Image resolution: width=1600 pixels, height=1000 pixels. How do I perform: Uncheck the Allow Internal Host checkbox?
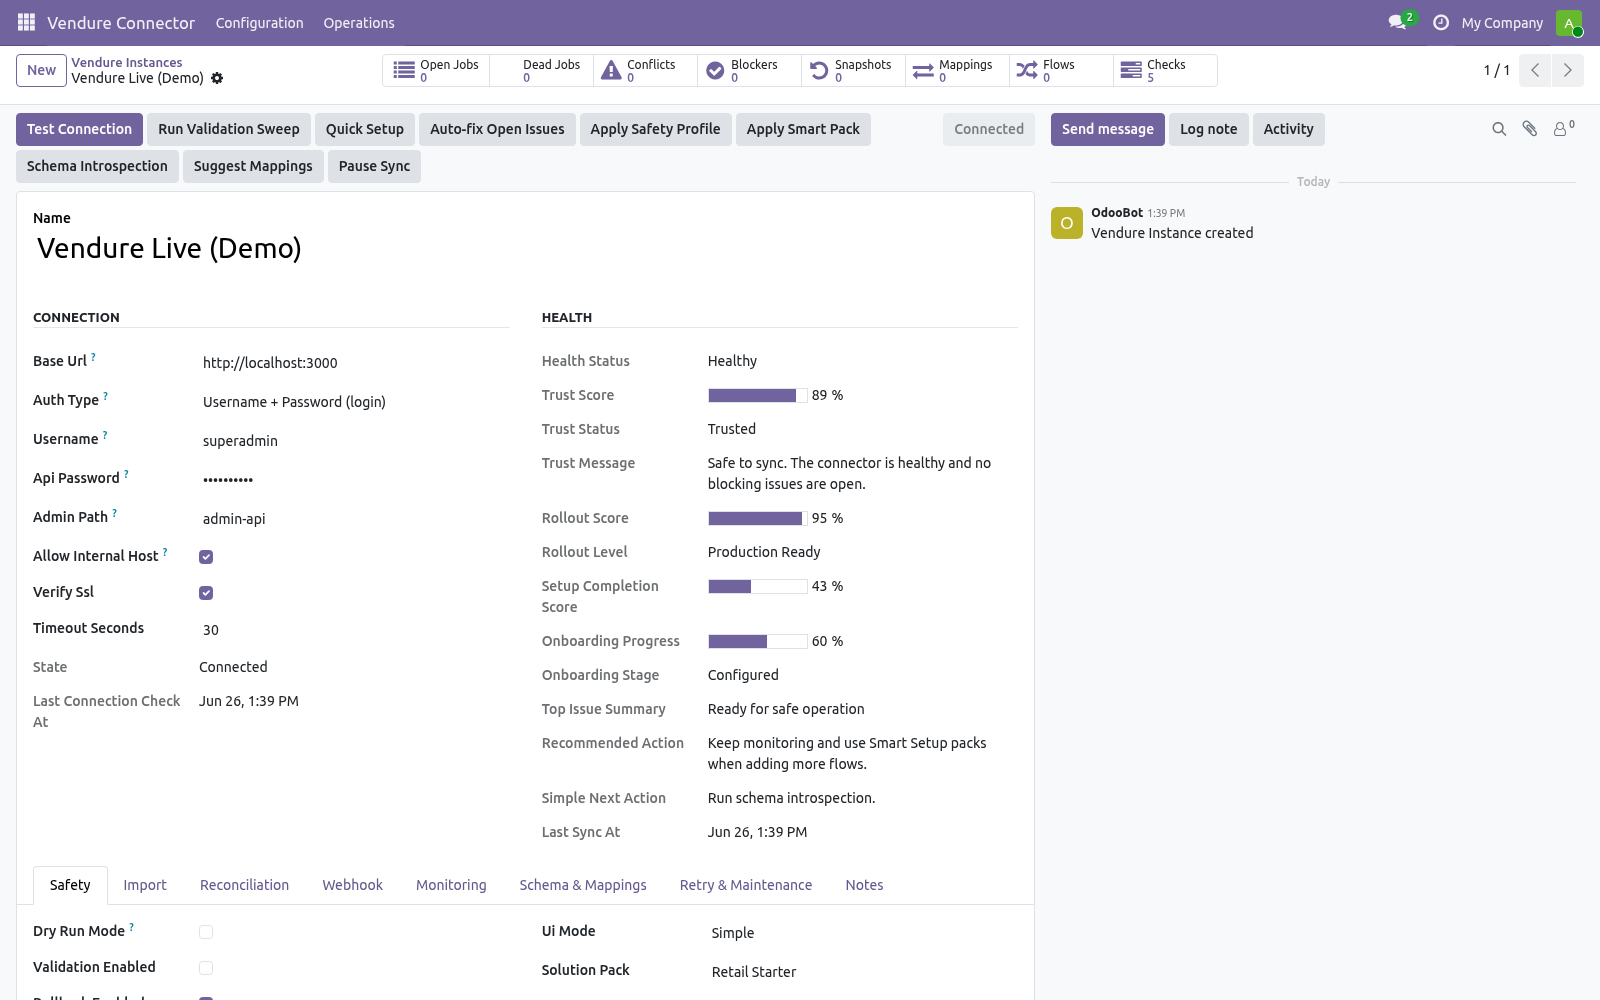tap(206, 557)
